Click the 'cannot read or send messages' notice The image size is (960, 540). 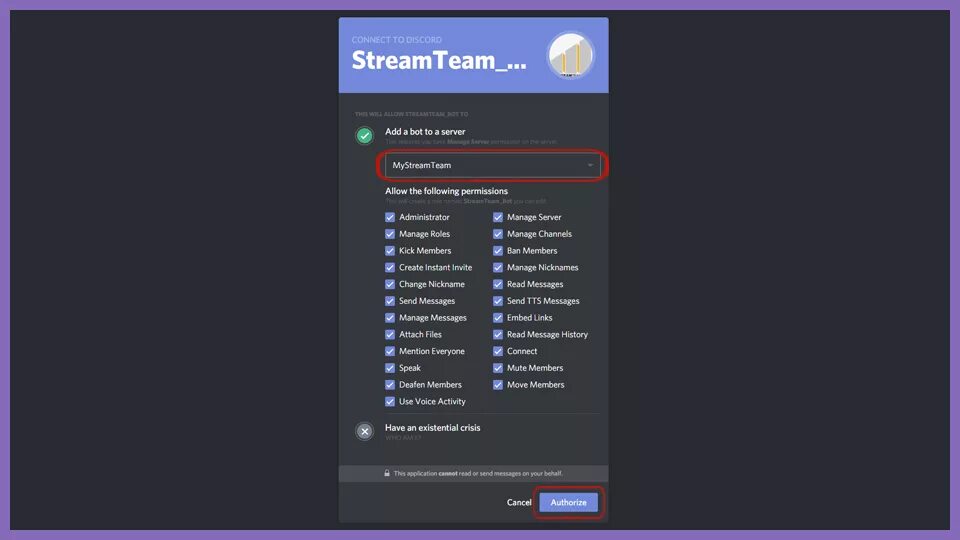coord(478,473)
